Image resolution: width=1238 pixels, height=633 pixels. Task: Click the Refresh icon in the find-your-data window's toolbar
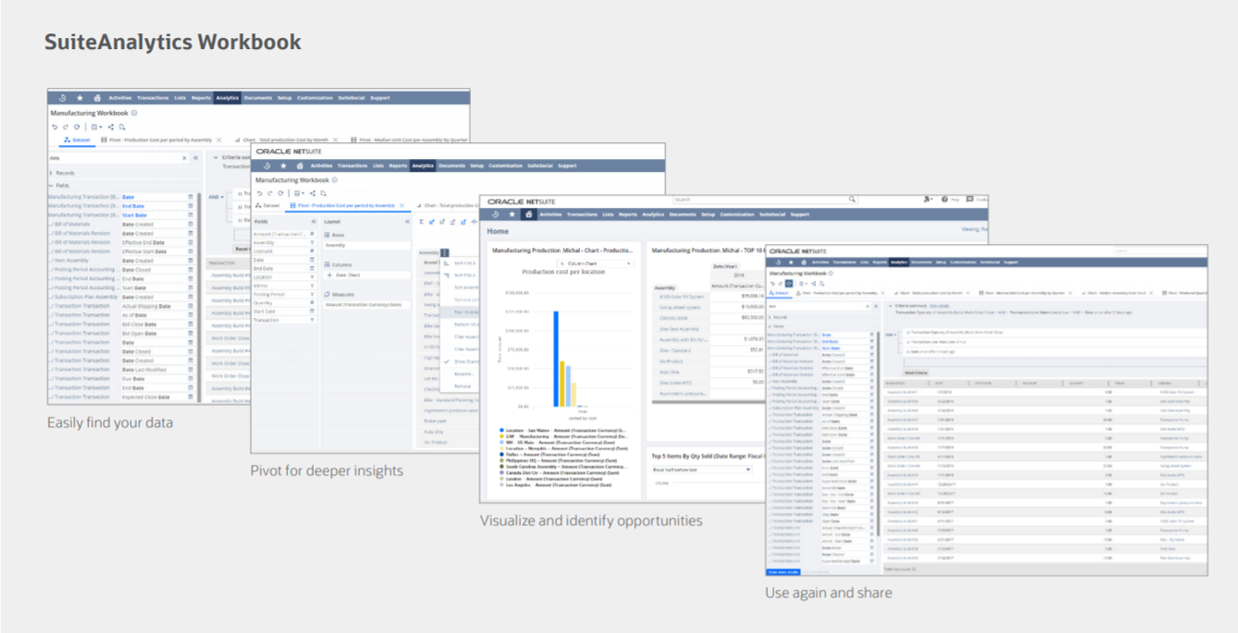[77, 127]
